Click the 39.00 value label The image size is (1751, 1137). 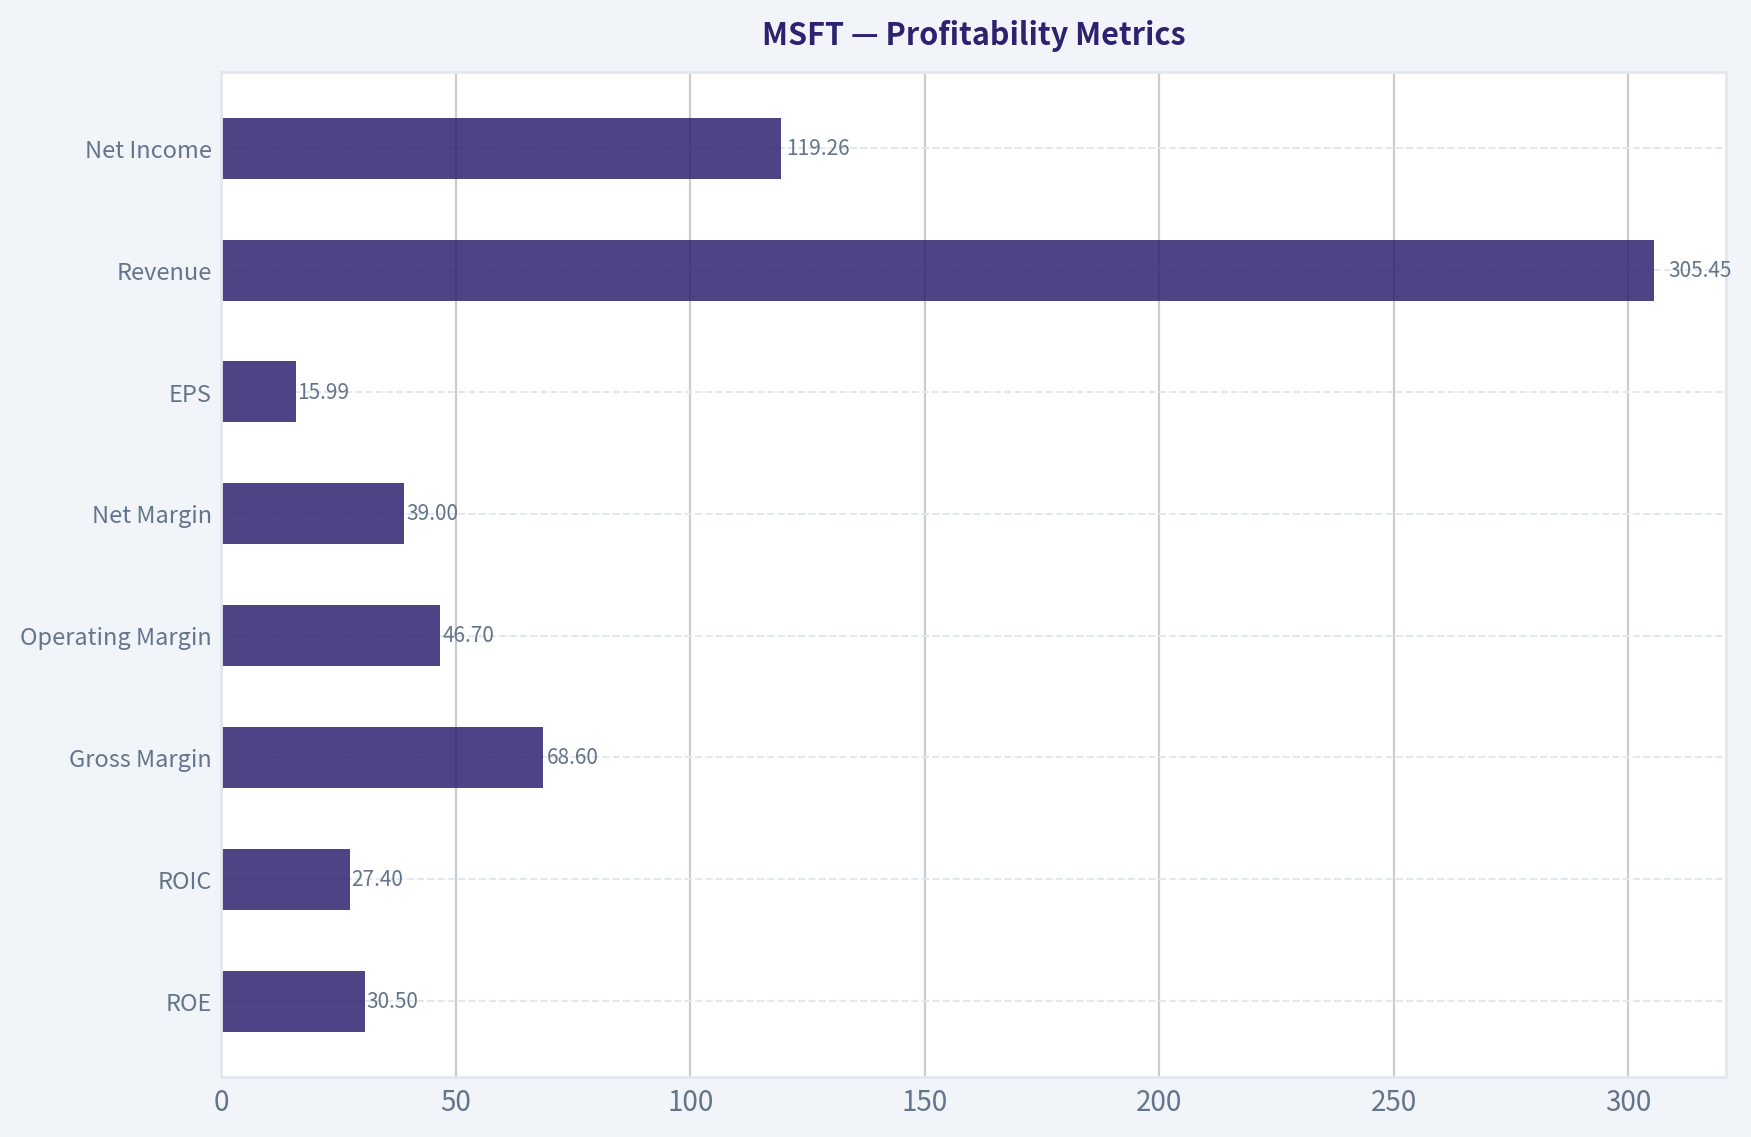(432, 513)
